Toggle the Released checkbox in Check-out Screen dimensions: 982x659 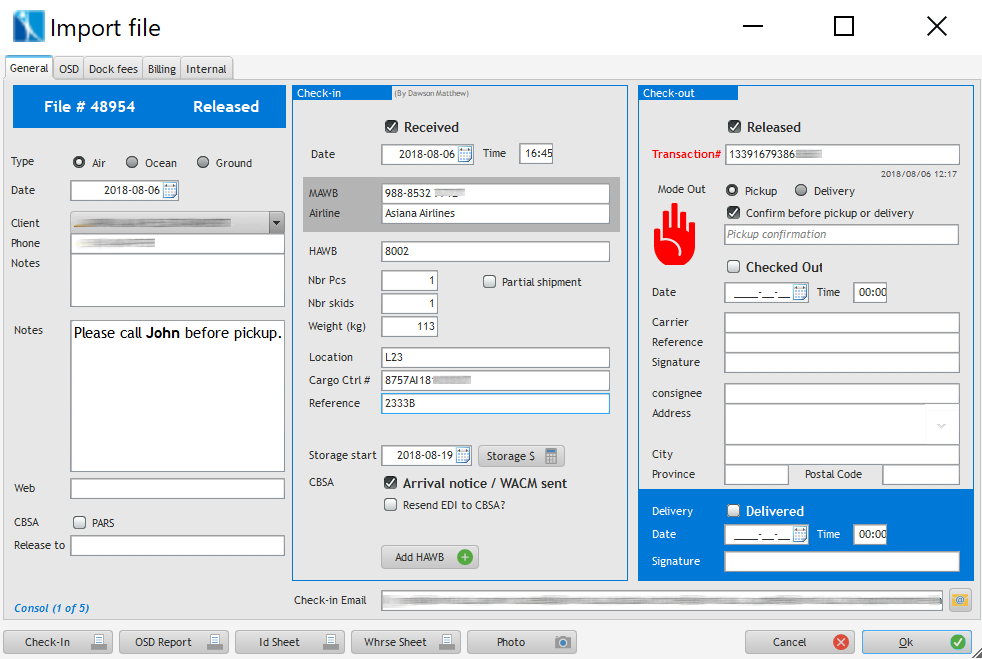pyautogui.click(x=735, y=127)
